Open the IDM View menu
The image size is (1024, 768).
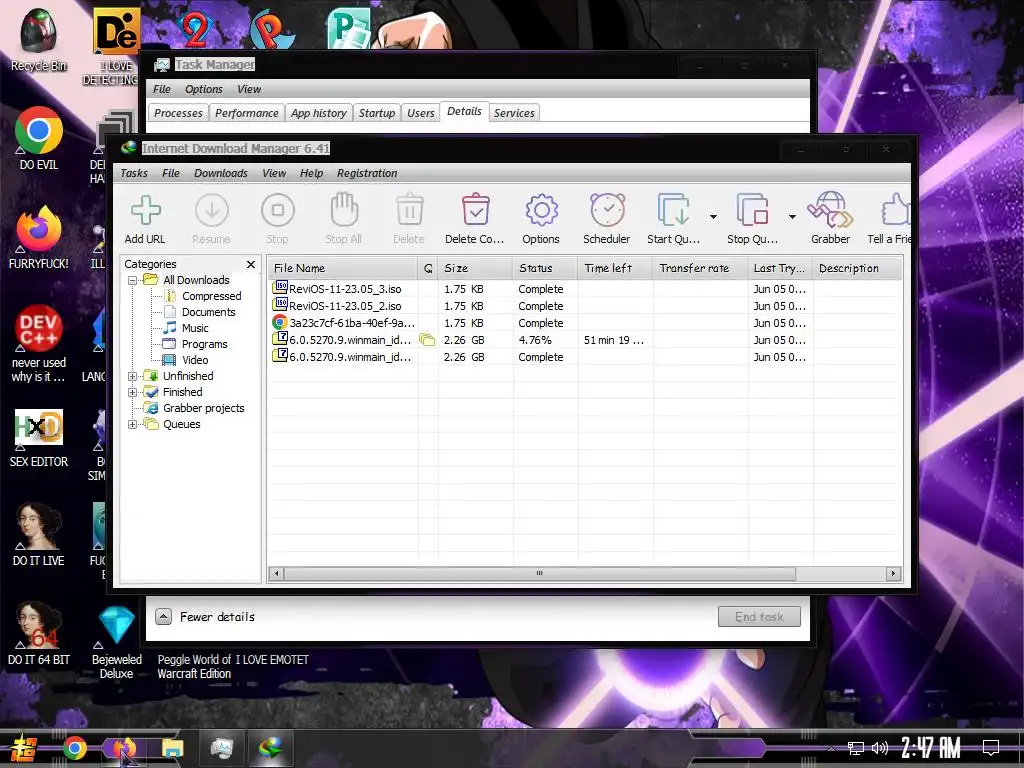274,173
